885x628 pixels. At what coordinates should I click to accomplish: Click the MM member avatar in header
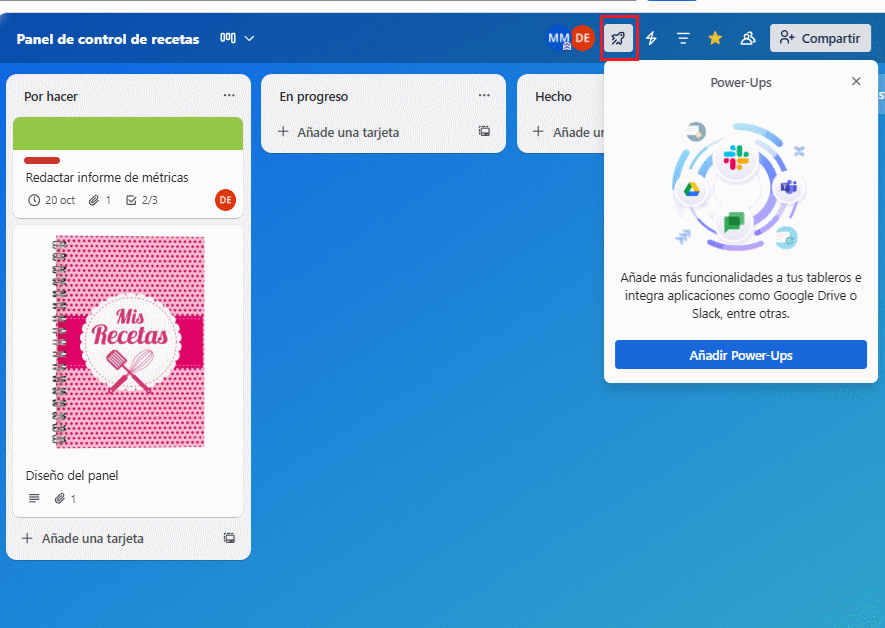557,38
